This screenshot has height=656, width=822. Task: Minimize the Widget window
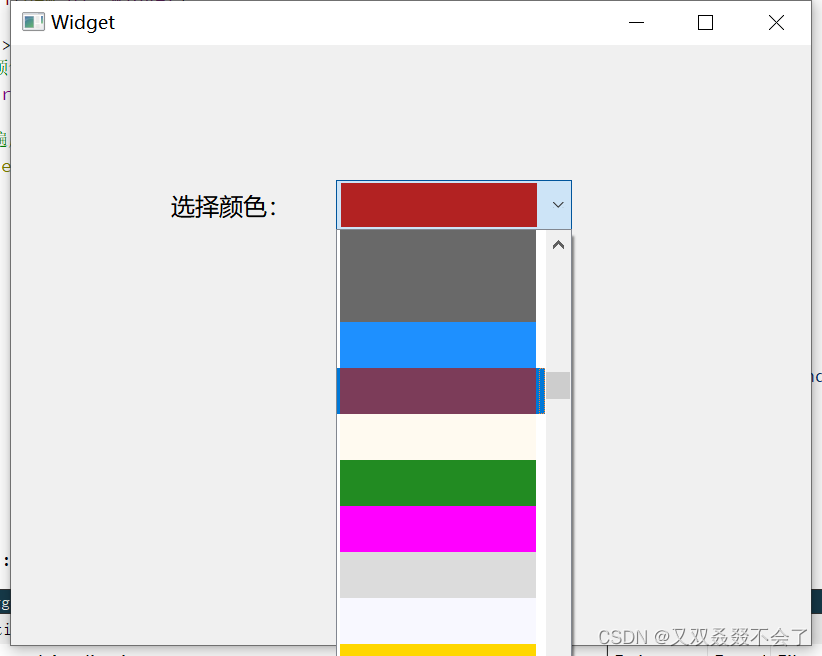[636, 23]
